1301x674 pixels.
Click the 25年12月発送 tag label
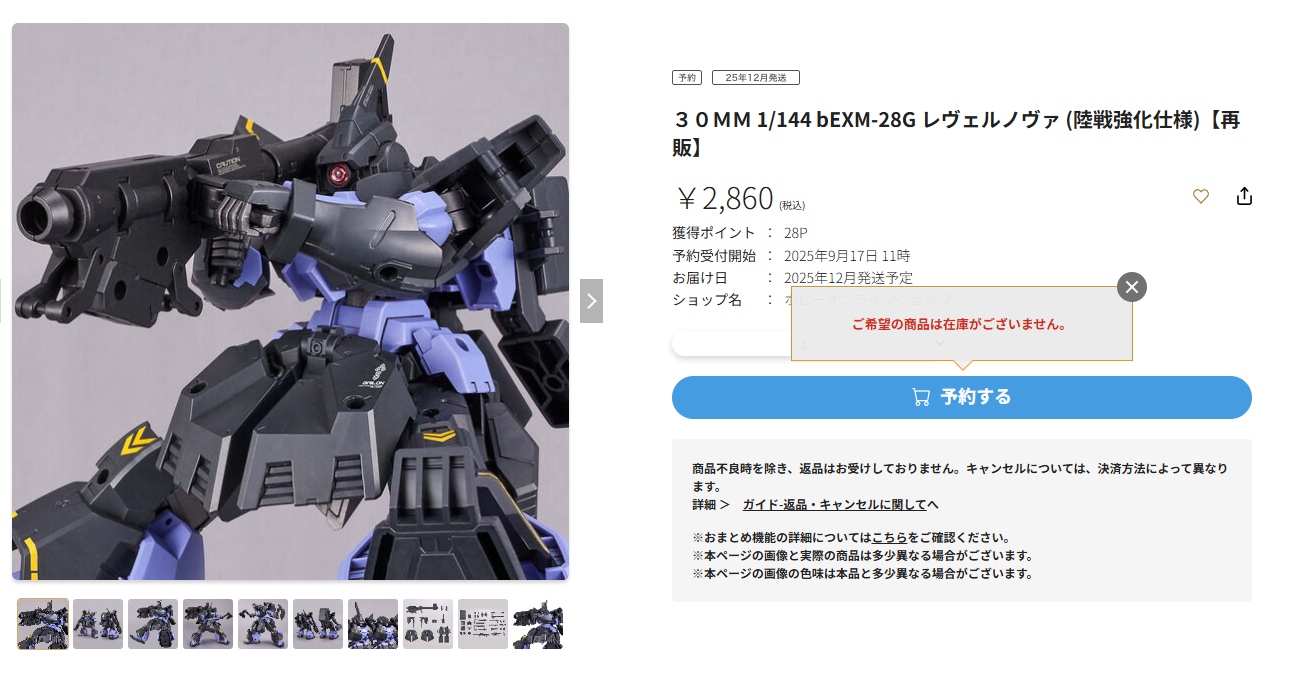(x=756, y=78)
